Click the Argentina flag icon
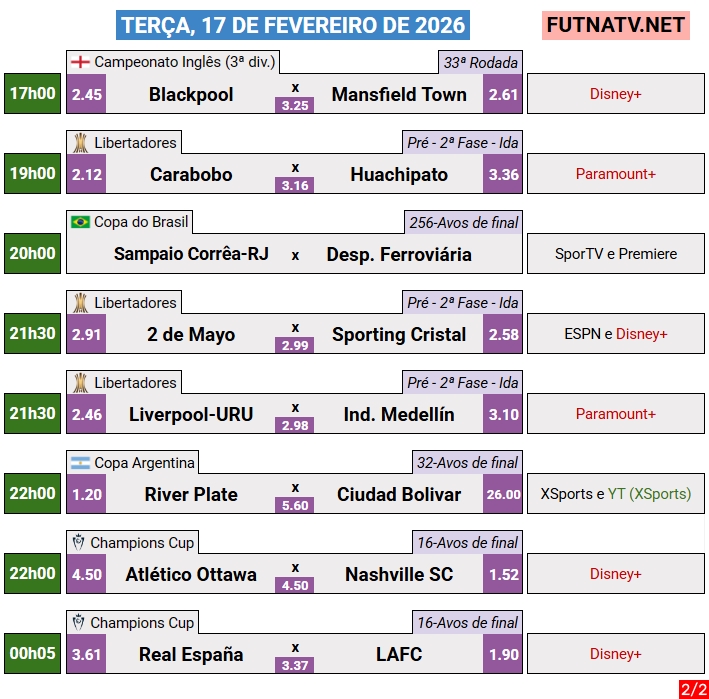This screenshot has height=699, width=709. 80,463
